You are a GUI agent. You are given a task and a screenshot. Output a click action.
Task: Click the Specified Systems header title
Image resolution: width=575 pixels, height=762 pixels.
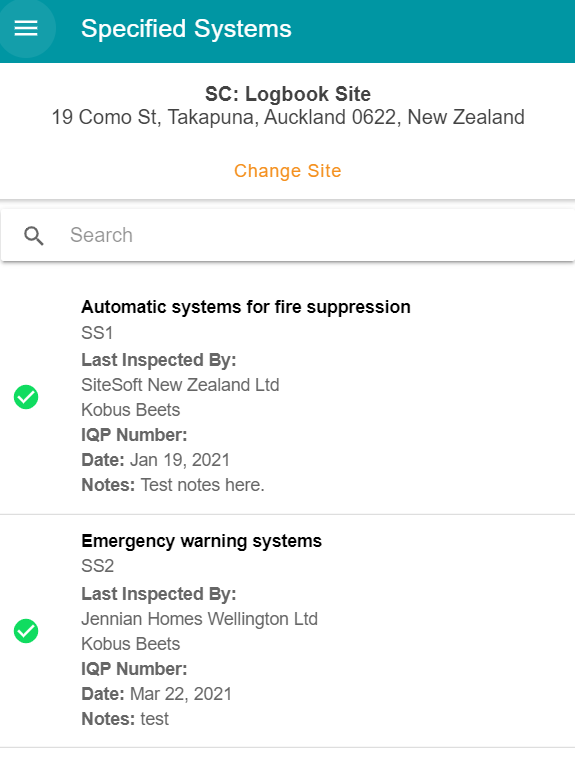186,29
